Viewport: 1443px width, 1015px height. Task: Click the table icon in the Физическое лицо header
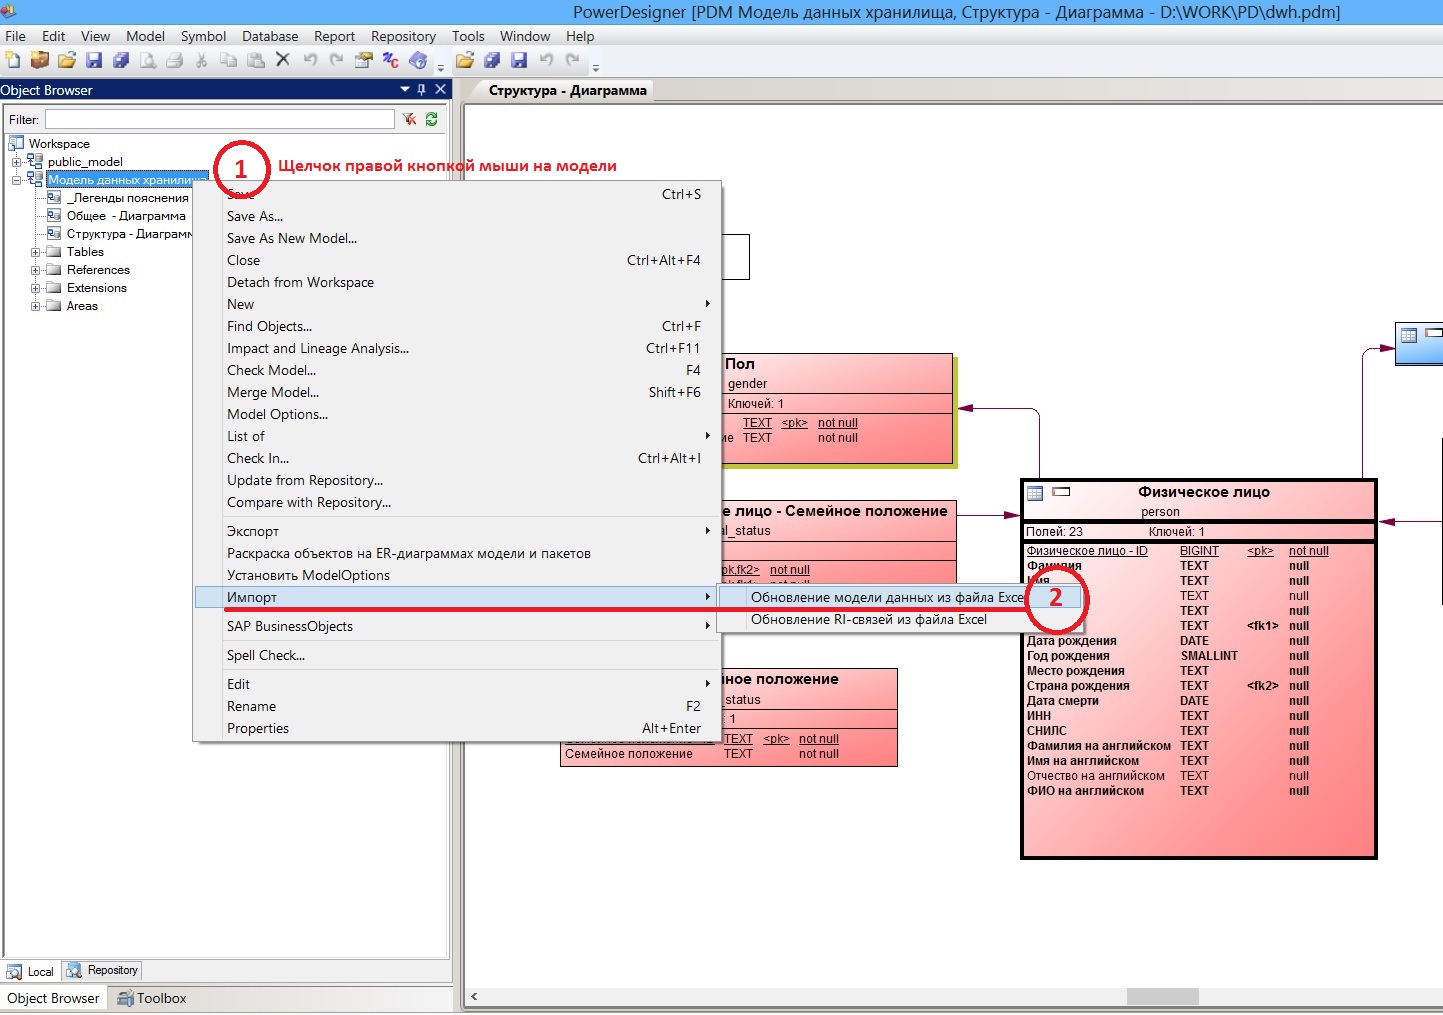(1035, 492)
